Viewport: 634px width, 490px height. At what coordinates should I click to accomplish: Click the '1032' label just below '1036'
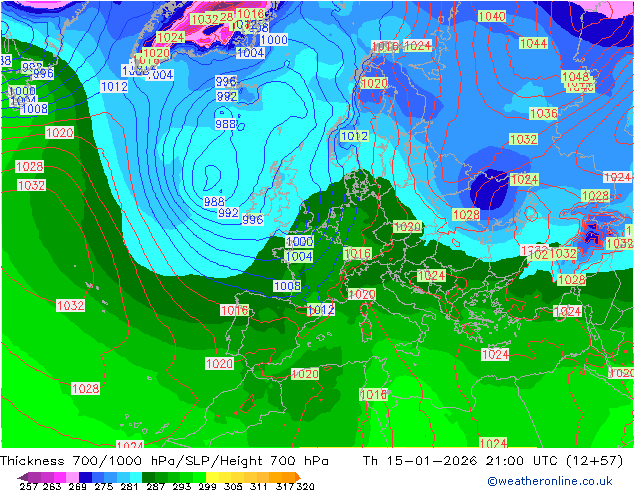pos(523,139)
